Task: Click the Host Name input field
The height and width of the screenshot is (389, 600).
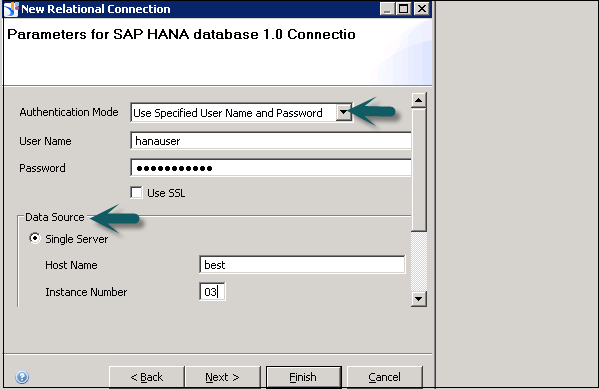Action: point(302,265)
